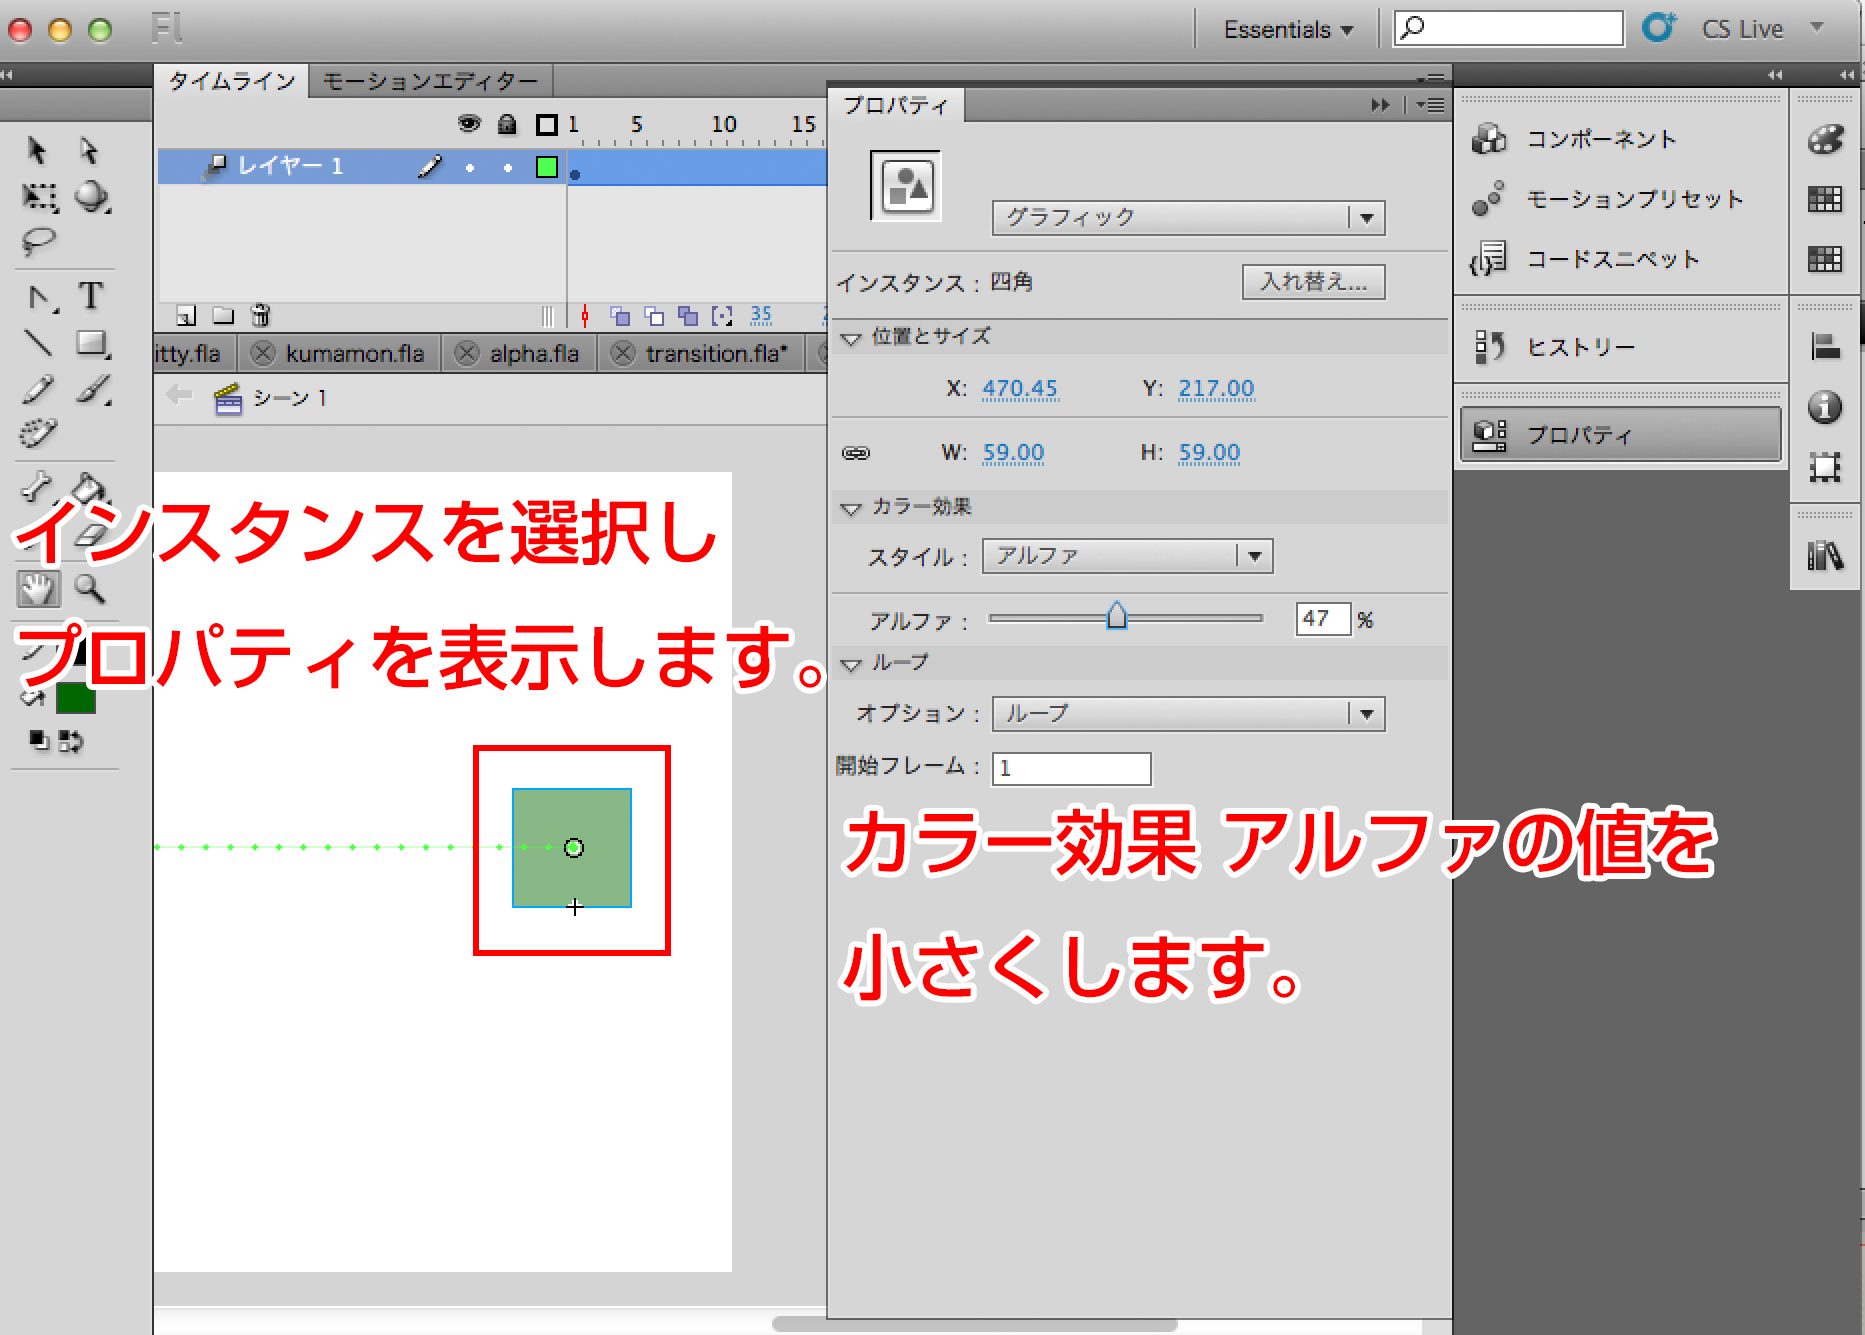
Task: Select the Zoom magnifier tool
Action: (x=91, y=589)
